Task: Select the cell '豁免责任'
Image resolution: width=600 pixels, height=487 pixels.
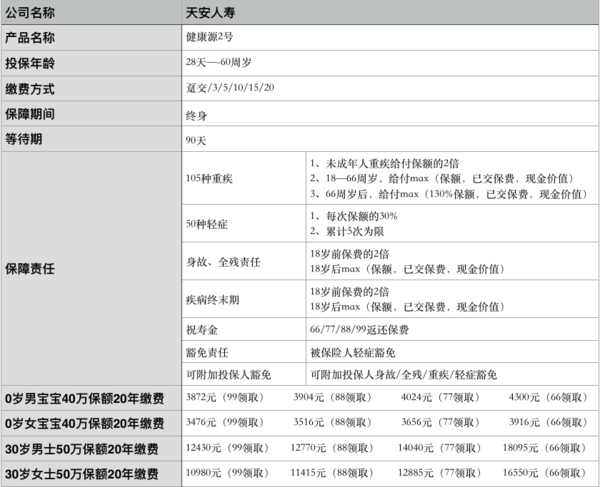Action: (x=207, y=352)
